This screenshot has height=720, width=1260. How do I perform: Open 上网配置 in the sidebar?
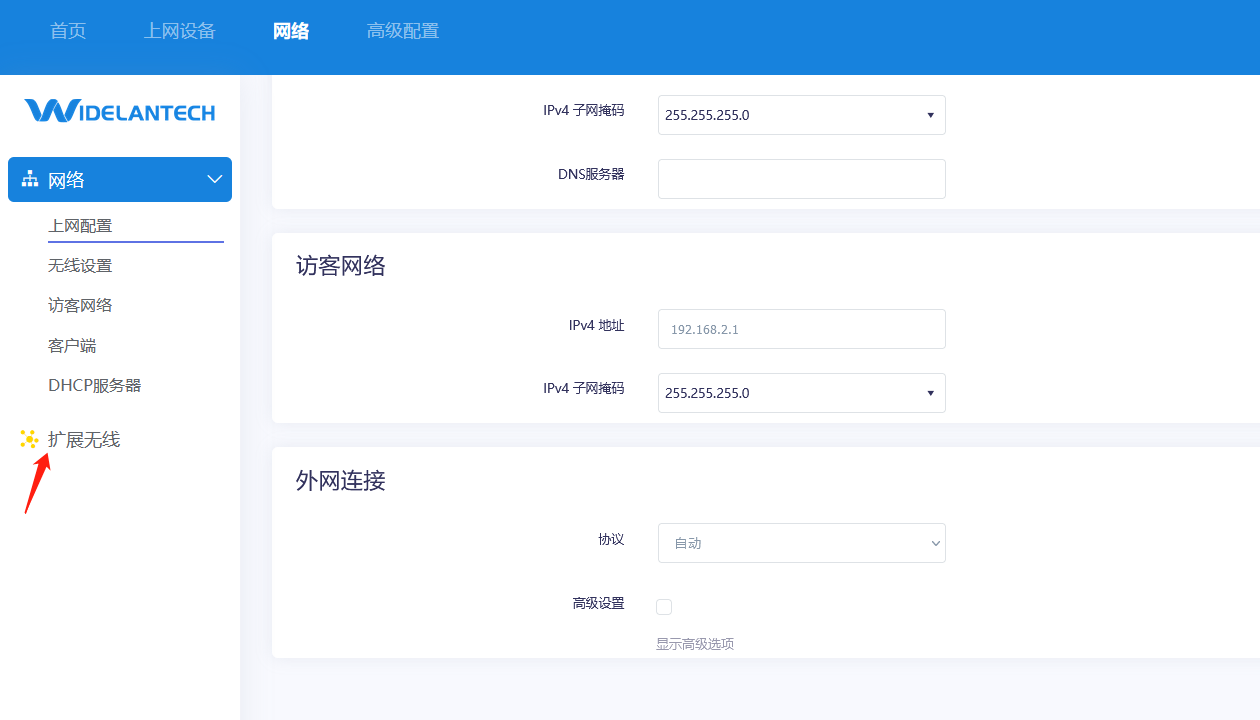point(80,226)
